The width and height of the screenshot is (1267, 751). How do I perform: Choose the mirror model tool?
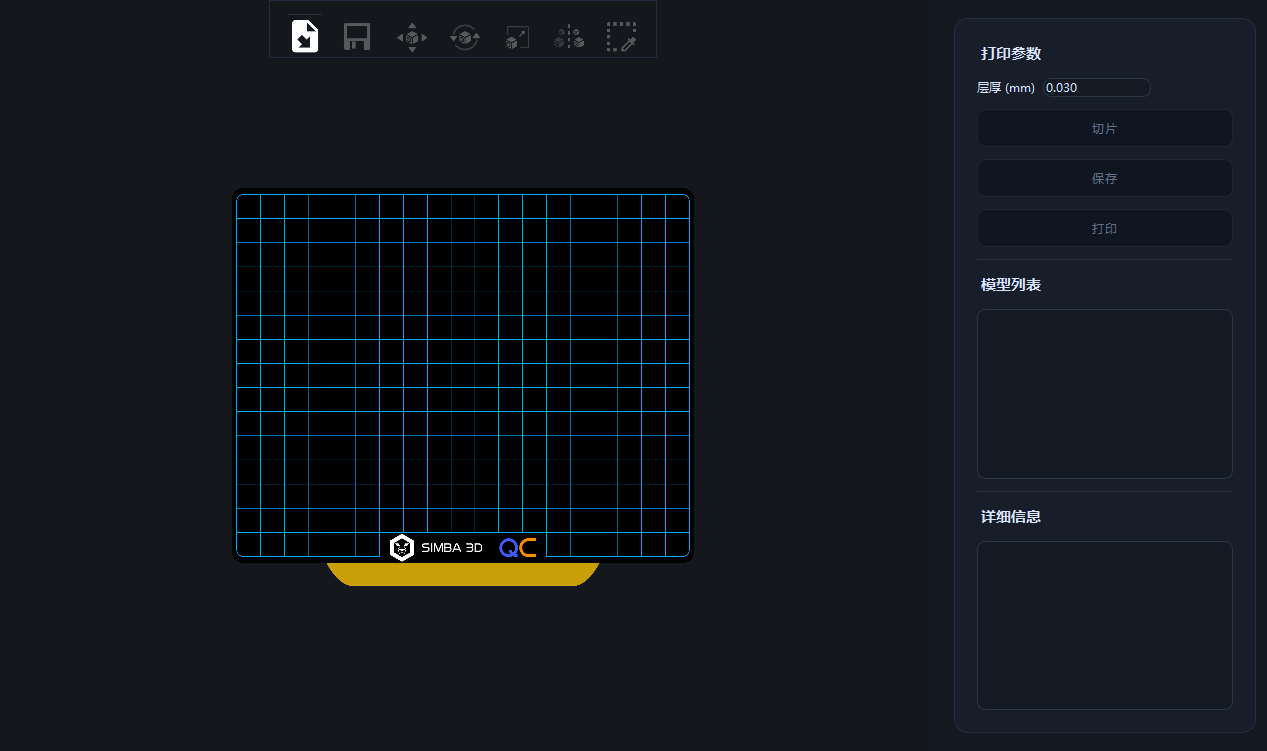click(x=569, y=37)
